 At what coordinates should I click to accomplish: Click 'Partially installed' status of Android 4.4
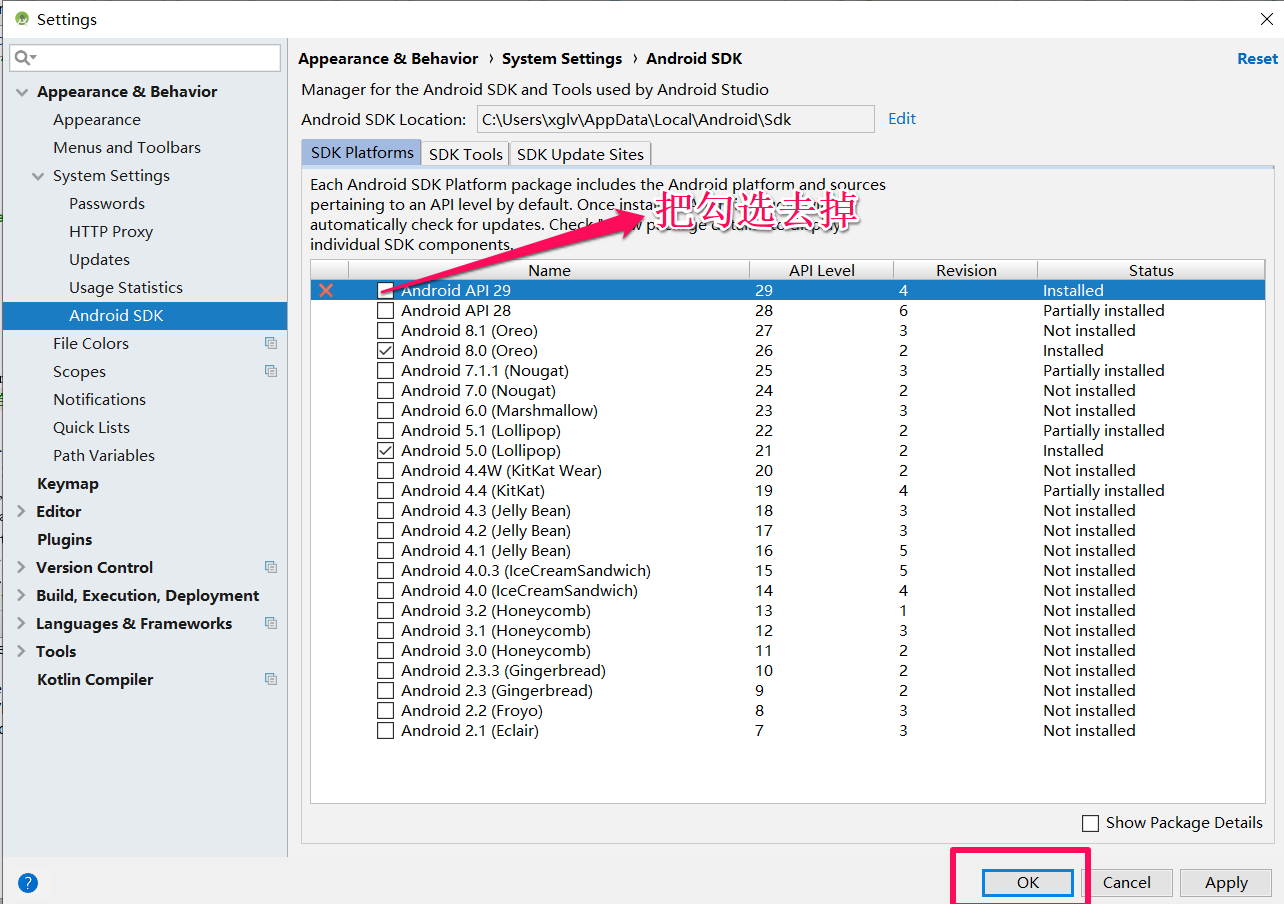coord(1104,491)
